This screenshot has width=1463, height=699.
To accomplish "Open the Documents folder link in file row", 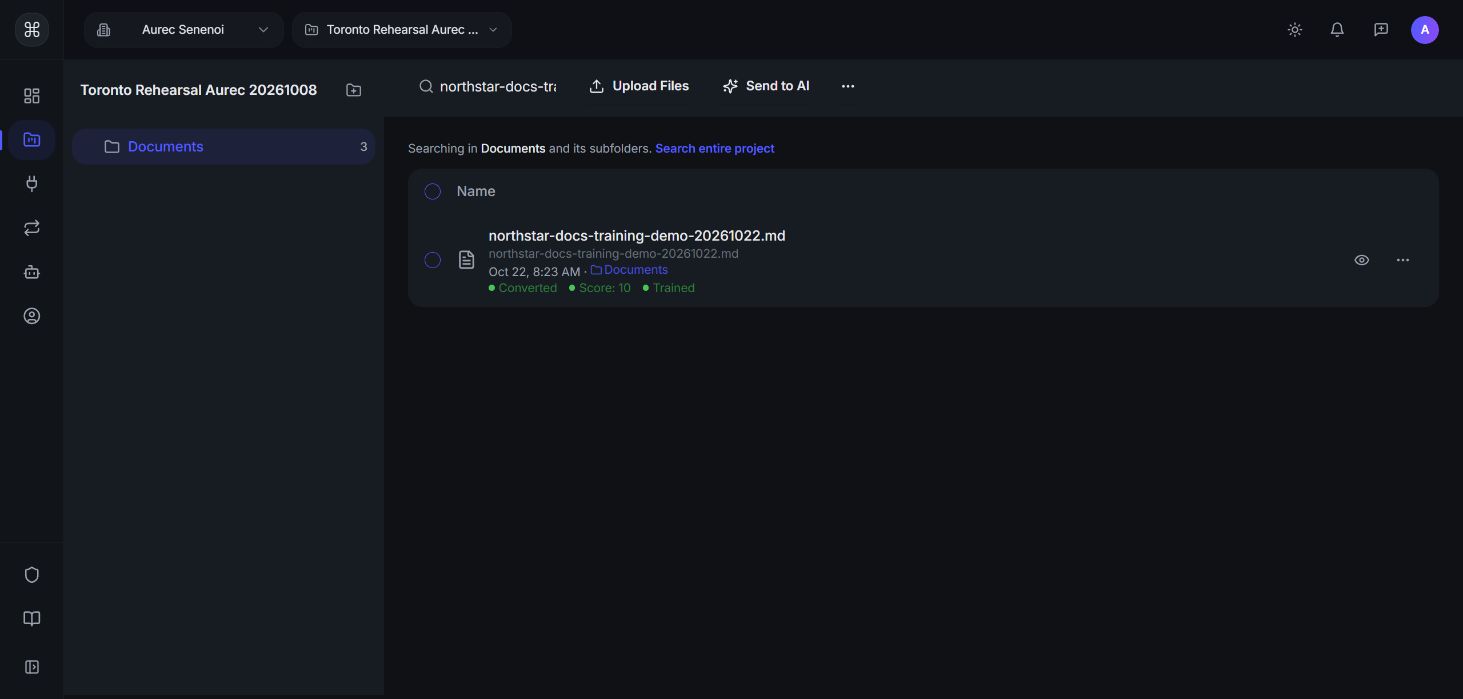I will 629,270.
